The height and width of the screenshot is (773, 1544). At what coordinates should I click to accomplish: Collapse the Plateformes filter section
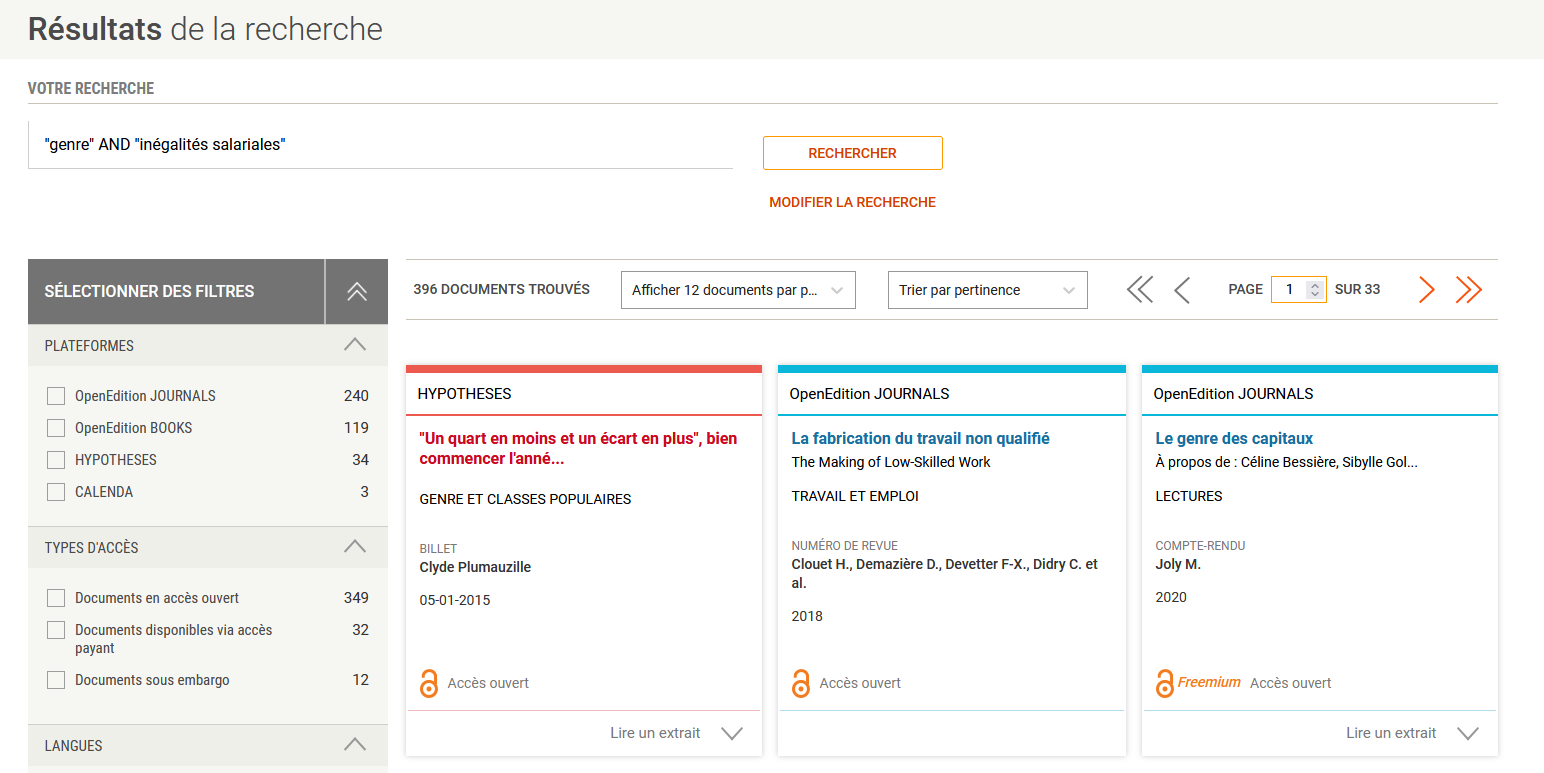pos(355,345)
